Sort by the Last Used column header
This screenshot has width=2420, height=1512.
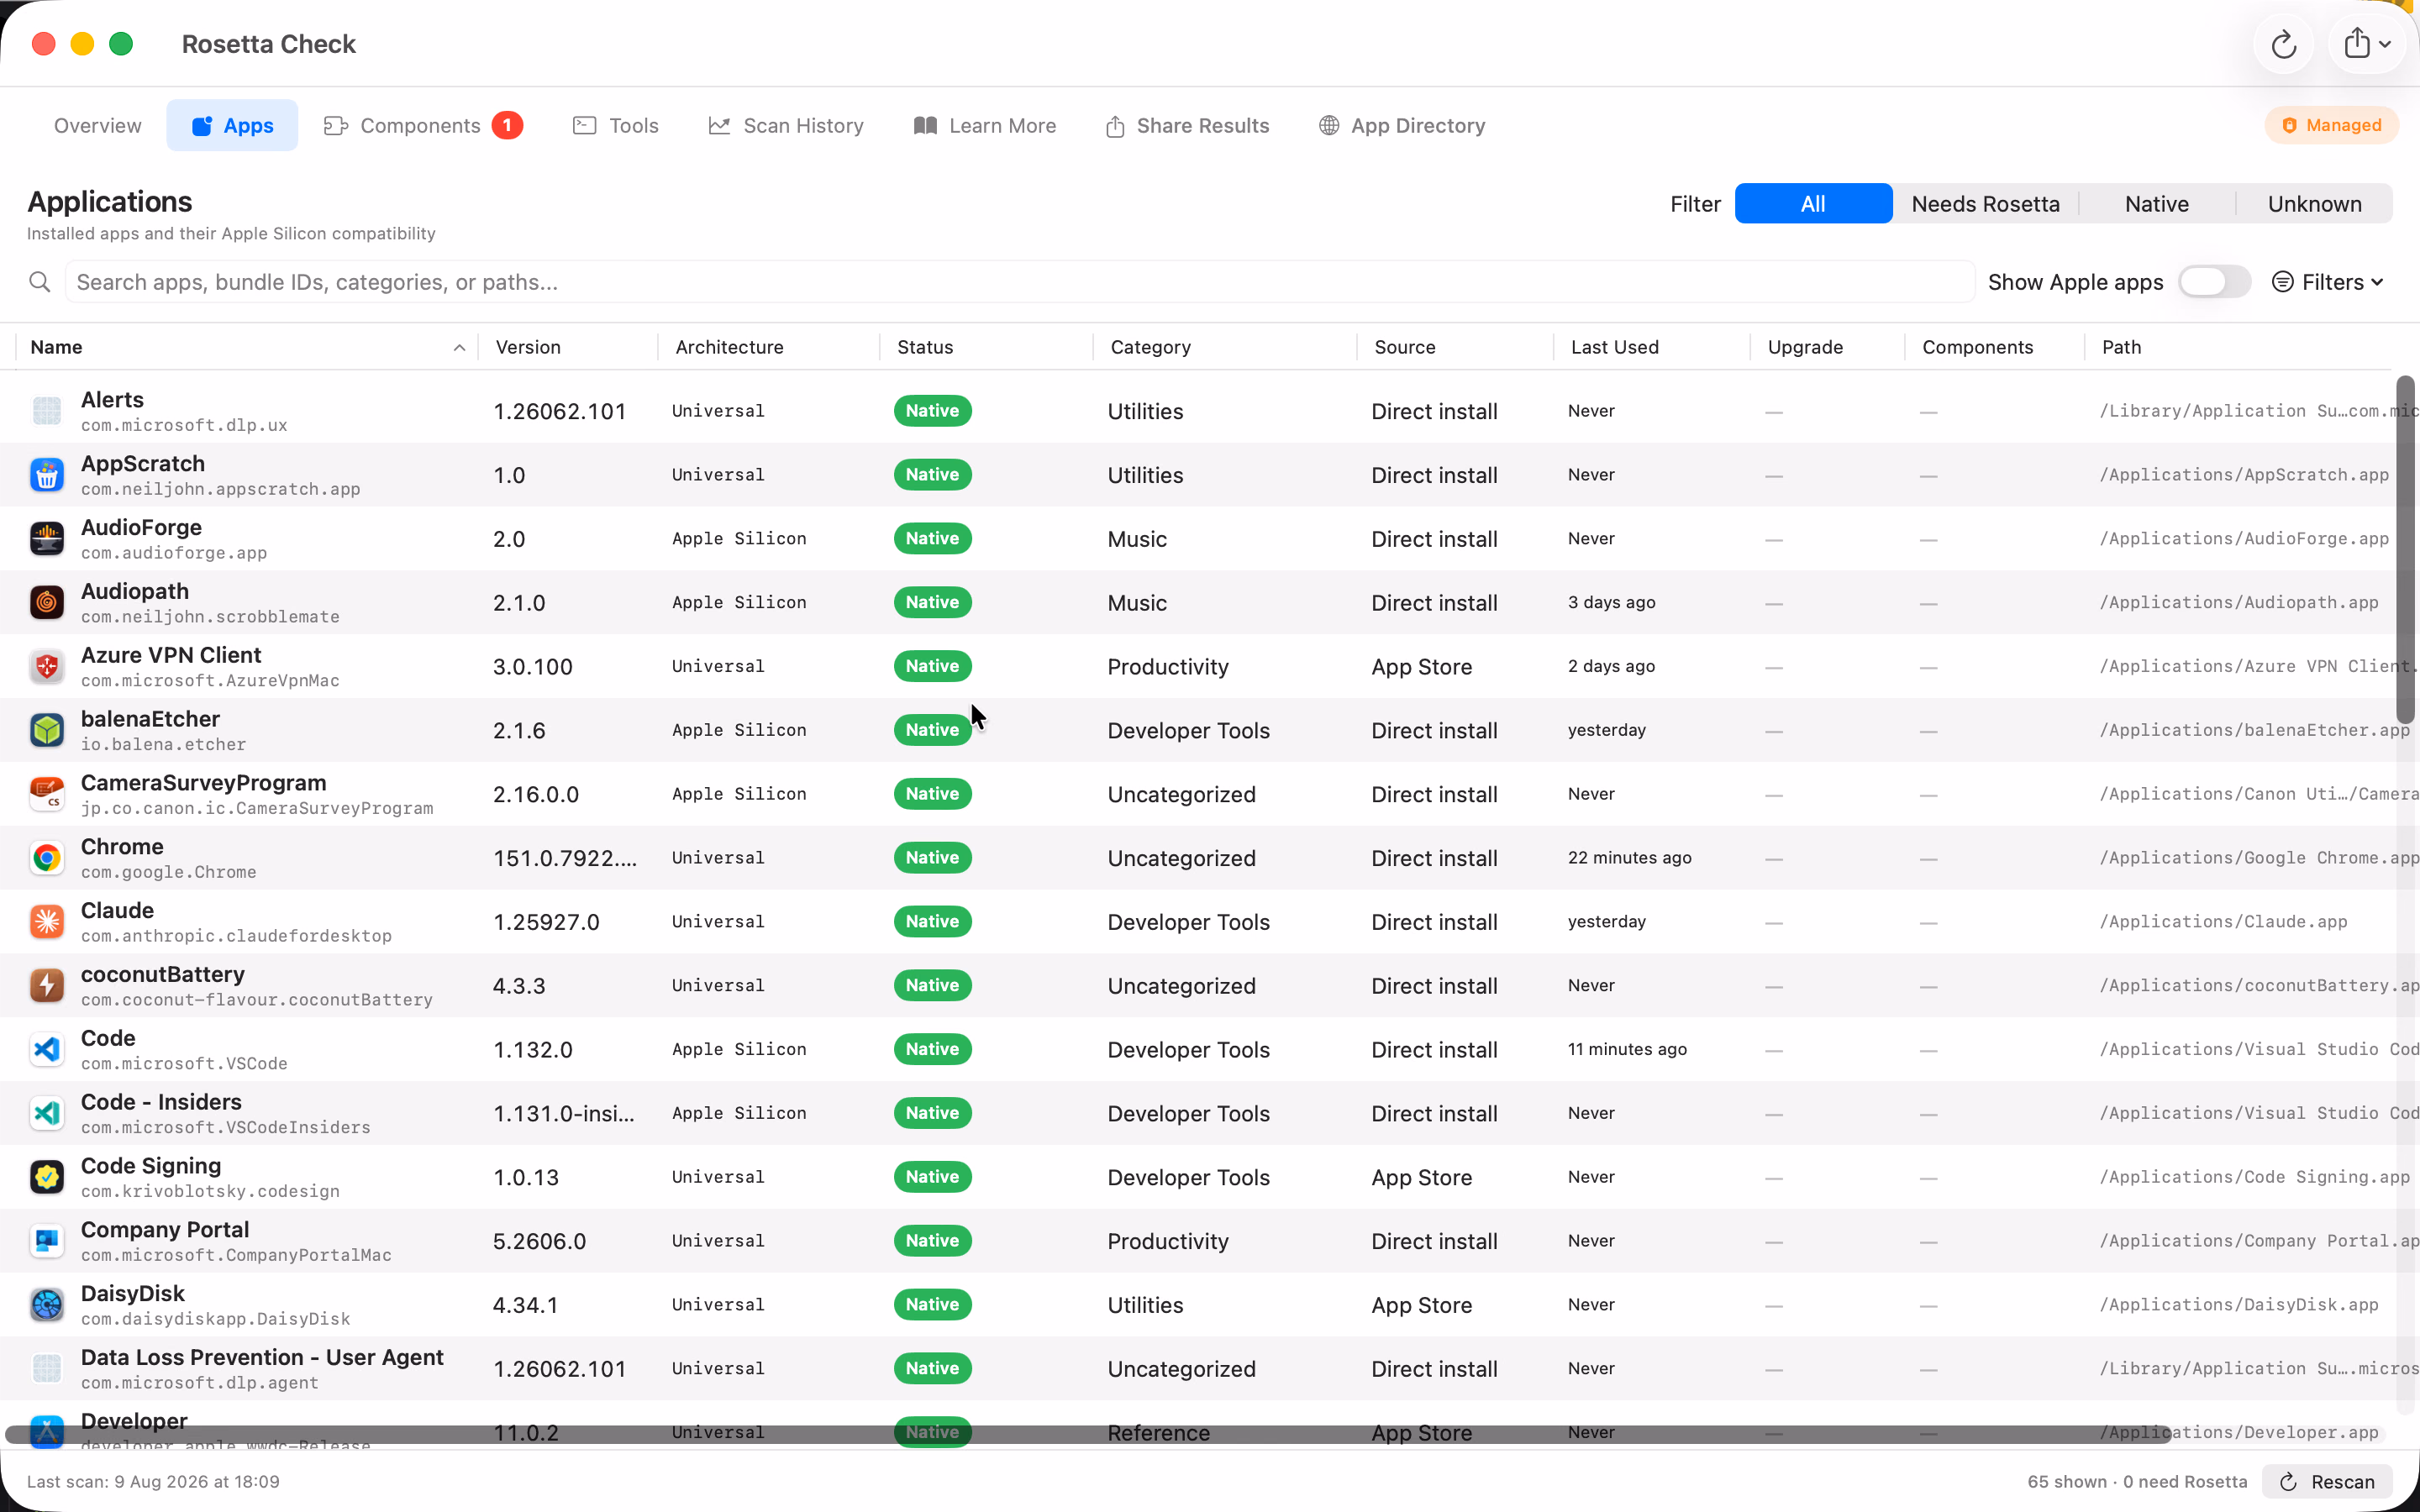tap(1652, 347)
